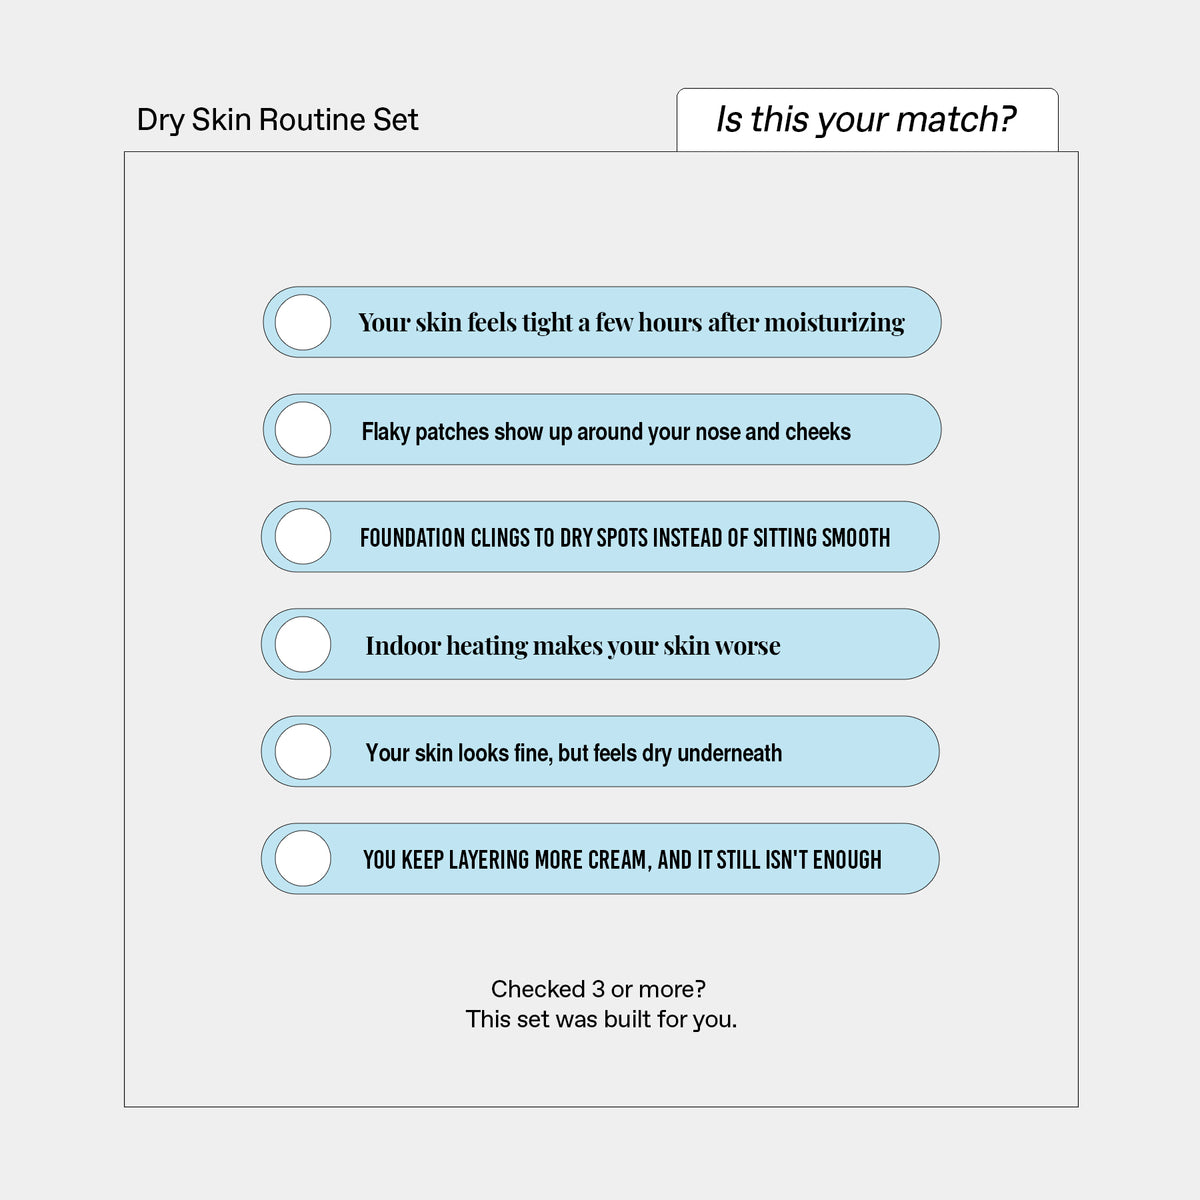Click the 'Checked 3 or more?' text

pos(598,989)
